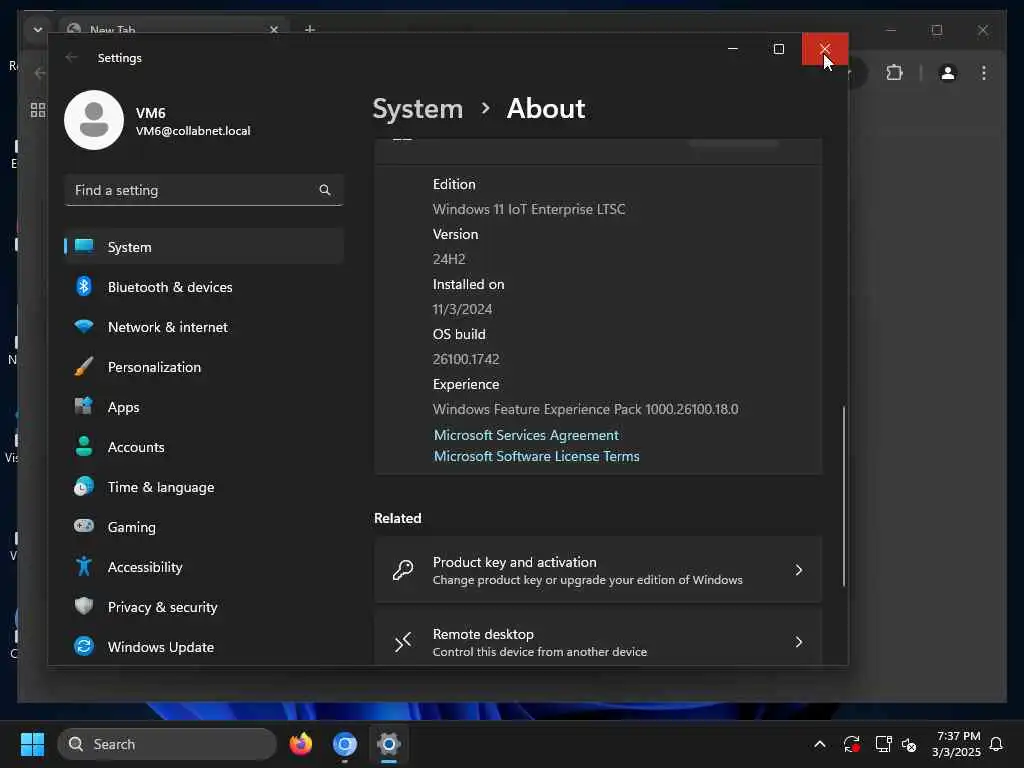Open the Chrome three-dot menu

984,72
